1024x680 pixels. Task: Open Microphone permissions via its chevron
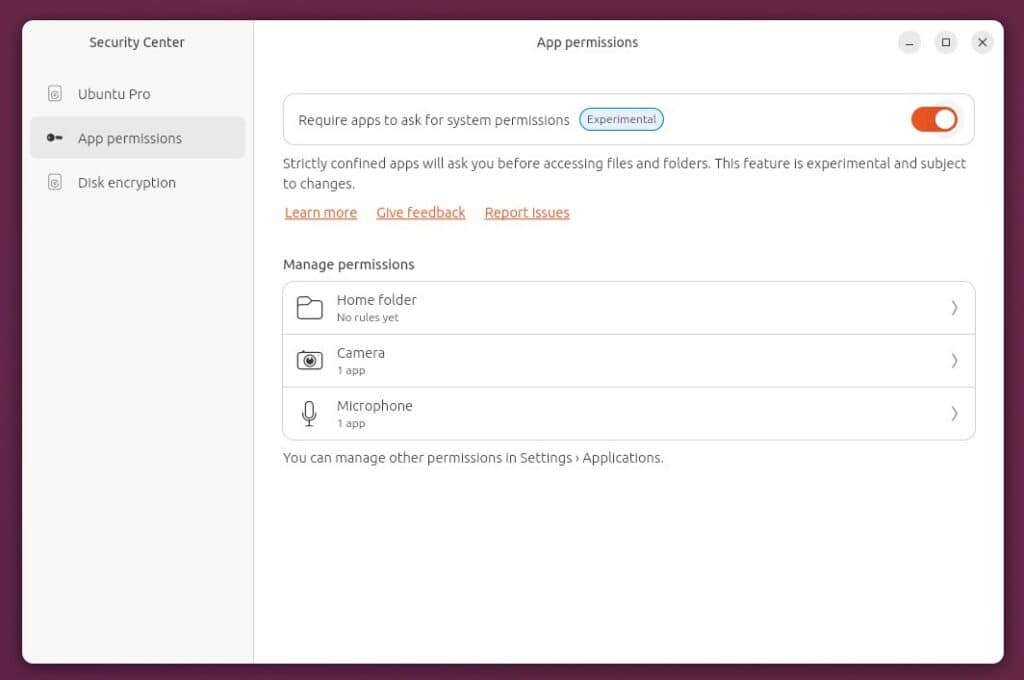[954, 413]
